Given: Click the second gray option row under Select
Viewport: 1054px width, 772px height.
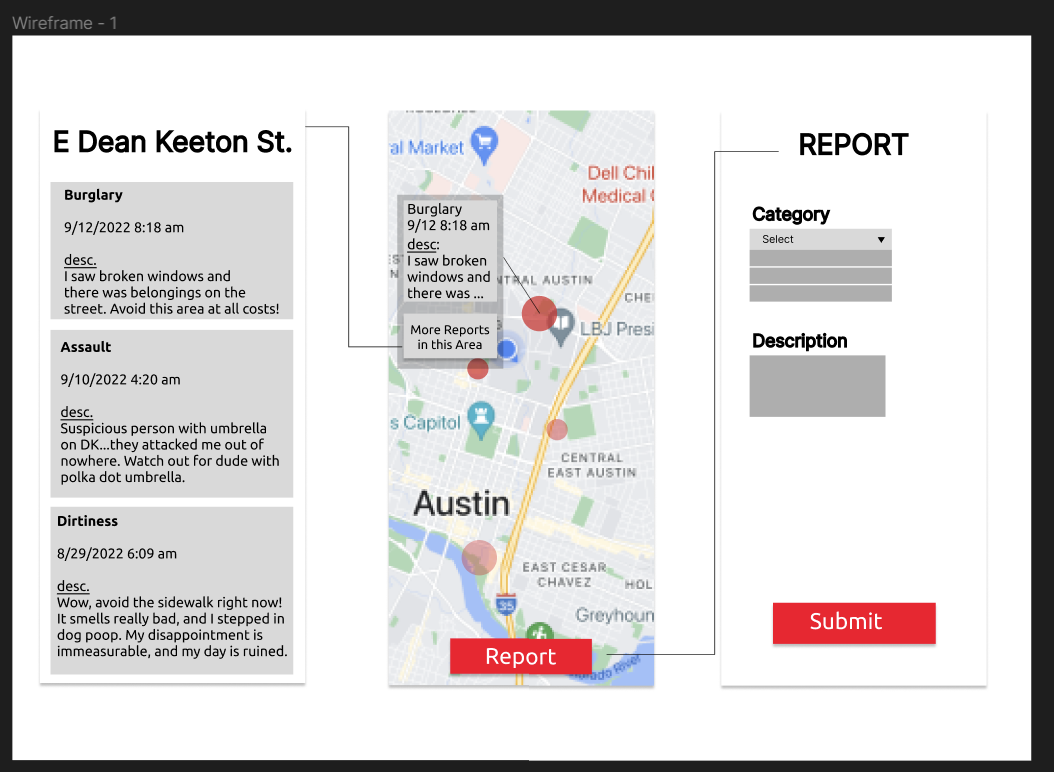Looking at the screenshot, I should pos(820,276).
